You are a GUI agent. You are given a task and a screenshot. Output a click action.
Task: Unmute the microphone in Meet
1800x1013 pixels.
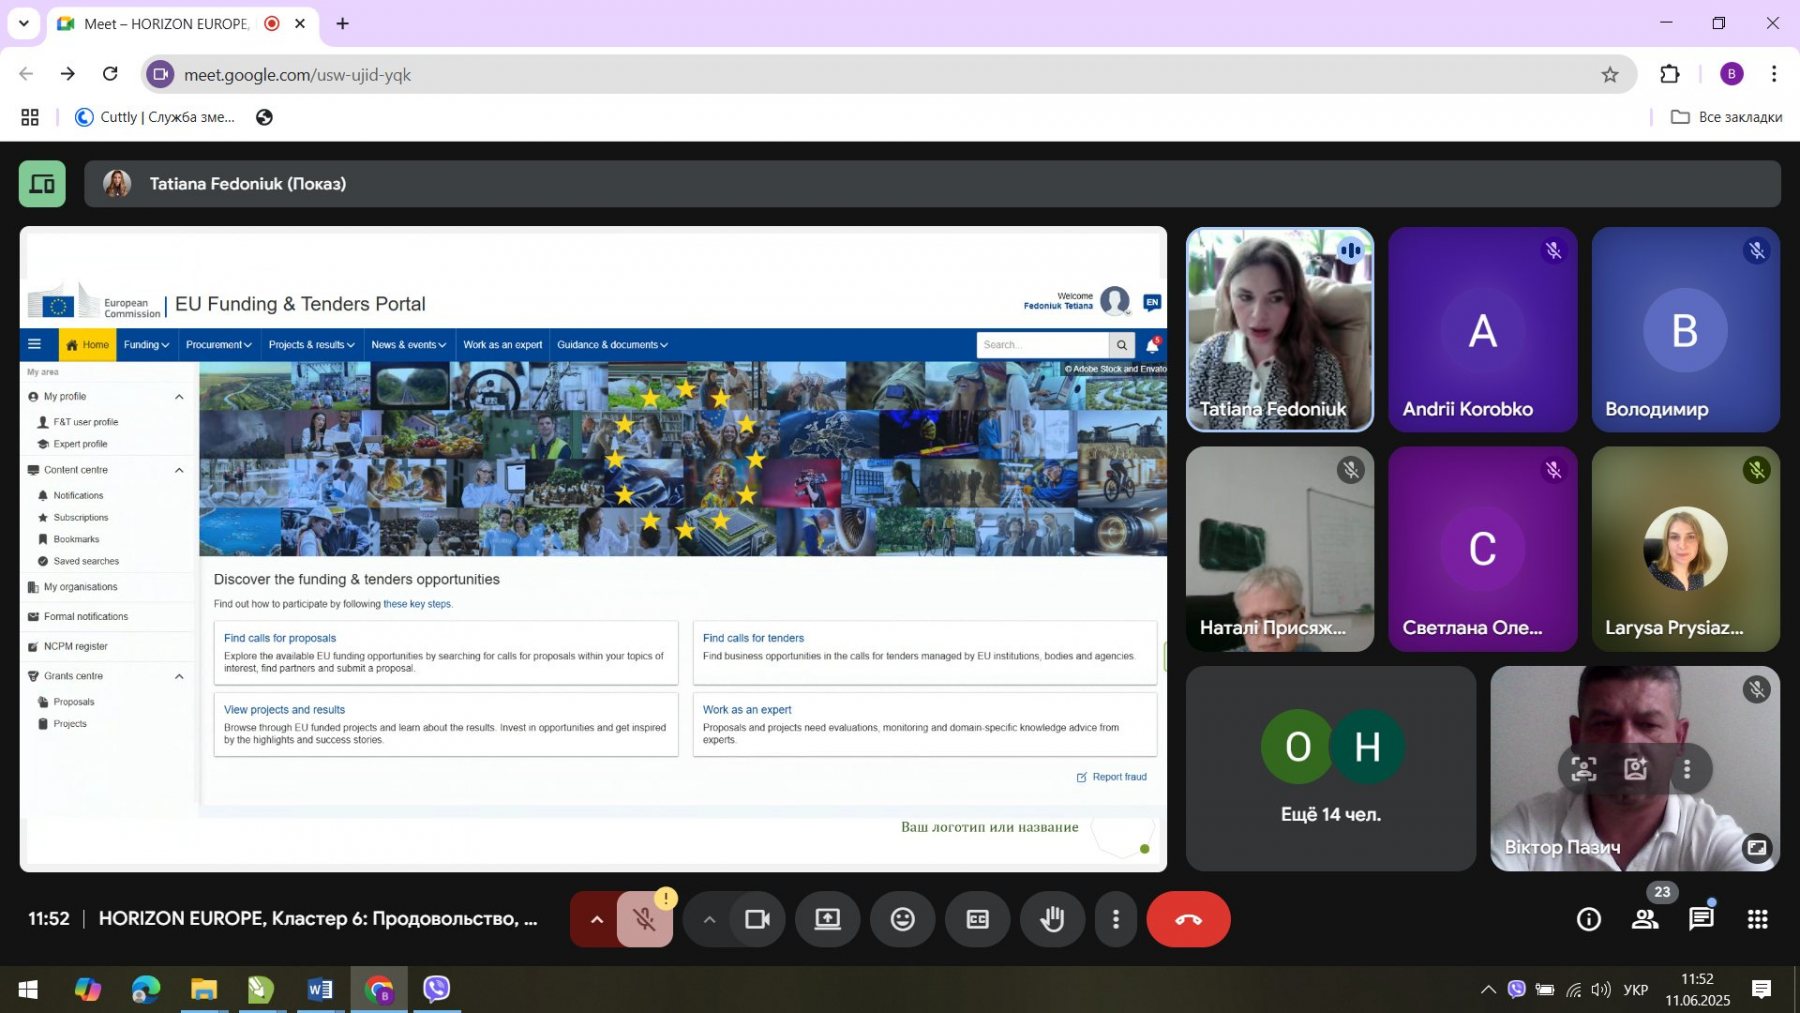(645, 919)
